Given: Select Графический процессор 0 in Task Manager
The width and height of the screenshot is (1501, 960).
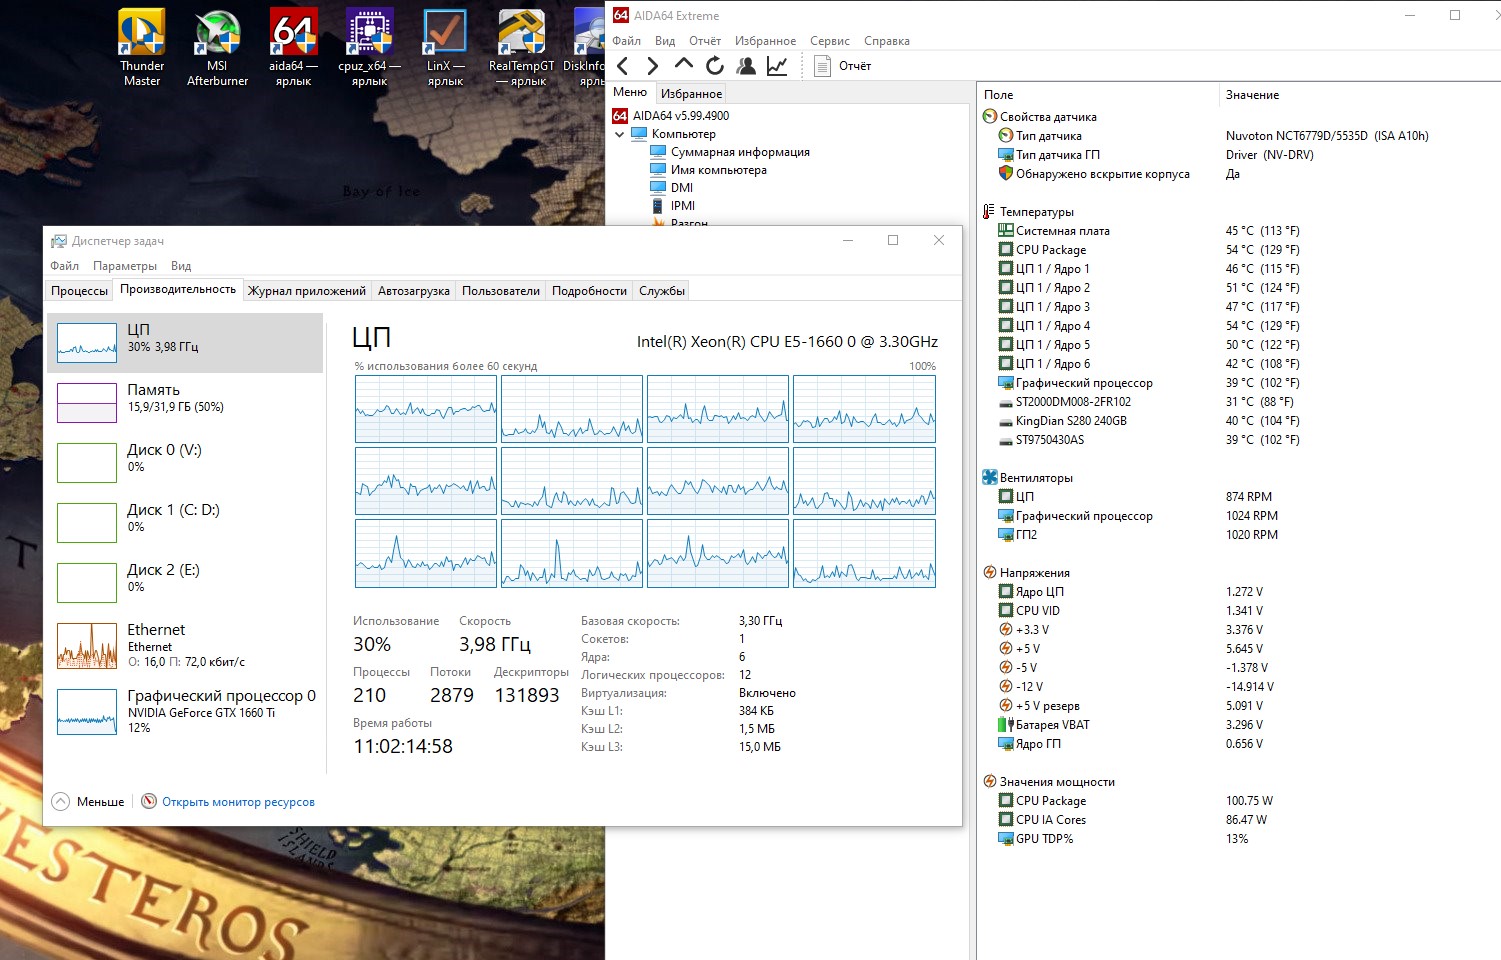Looking at the screenshot, I should tap(185, 711).
